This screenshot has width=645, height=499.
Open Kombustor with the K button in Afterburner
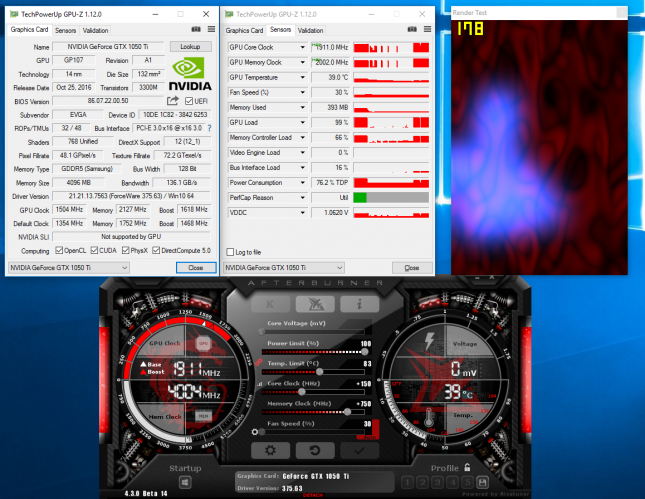pyautogui.click(x=270, y=304)
